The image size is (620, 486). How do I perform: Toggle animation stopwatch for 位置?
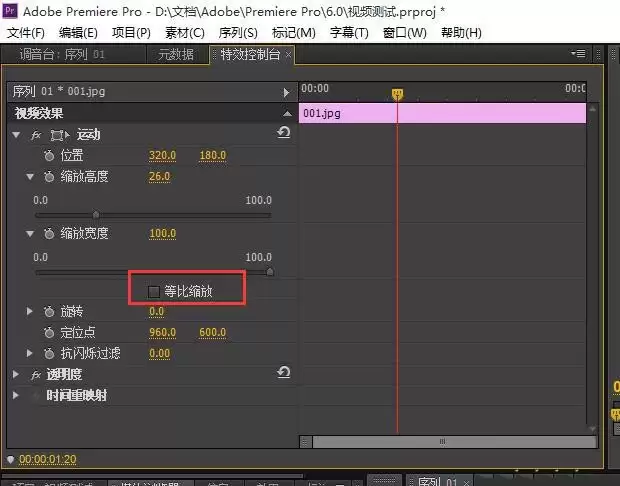pyautogui.click(x=49, y=155)
